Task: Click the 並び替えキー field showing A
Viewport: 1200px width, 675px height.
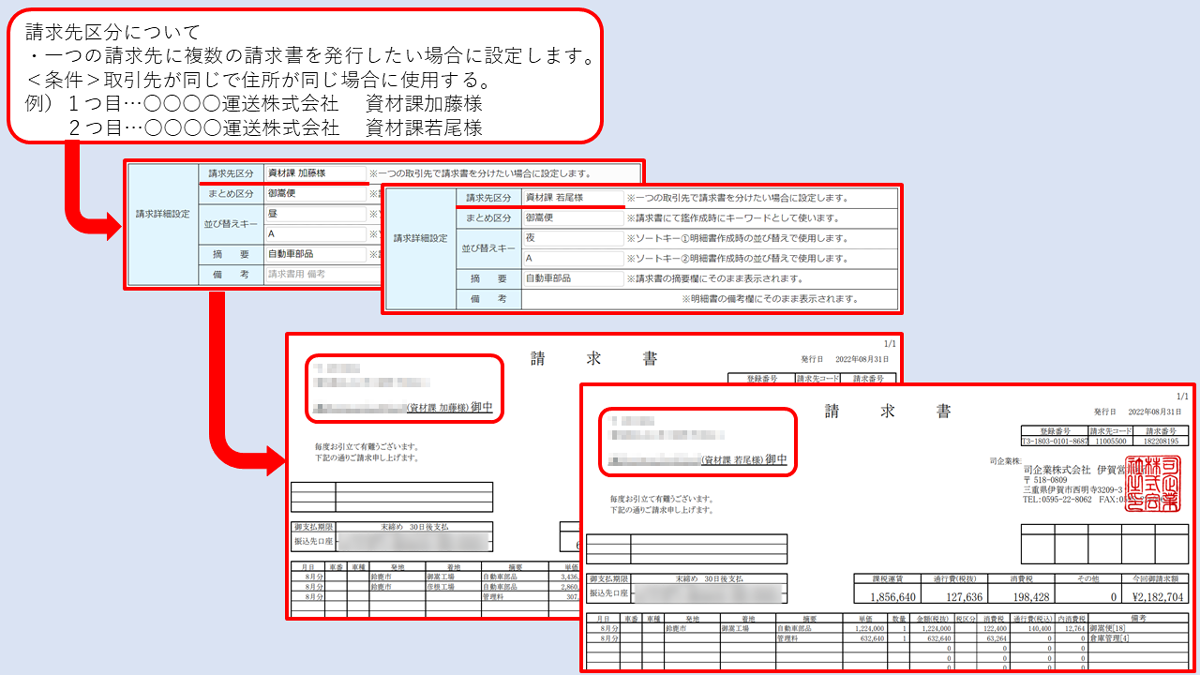Action: click(314, 233)
